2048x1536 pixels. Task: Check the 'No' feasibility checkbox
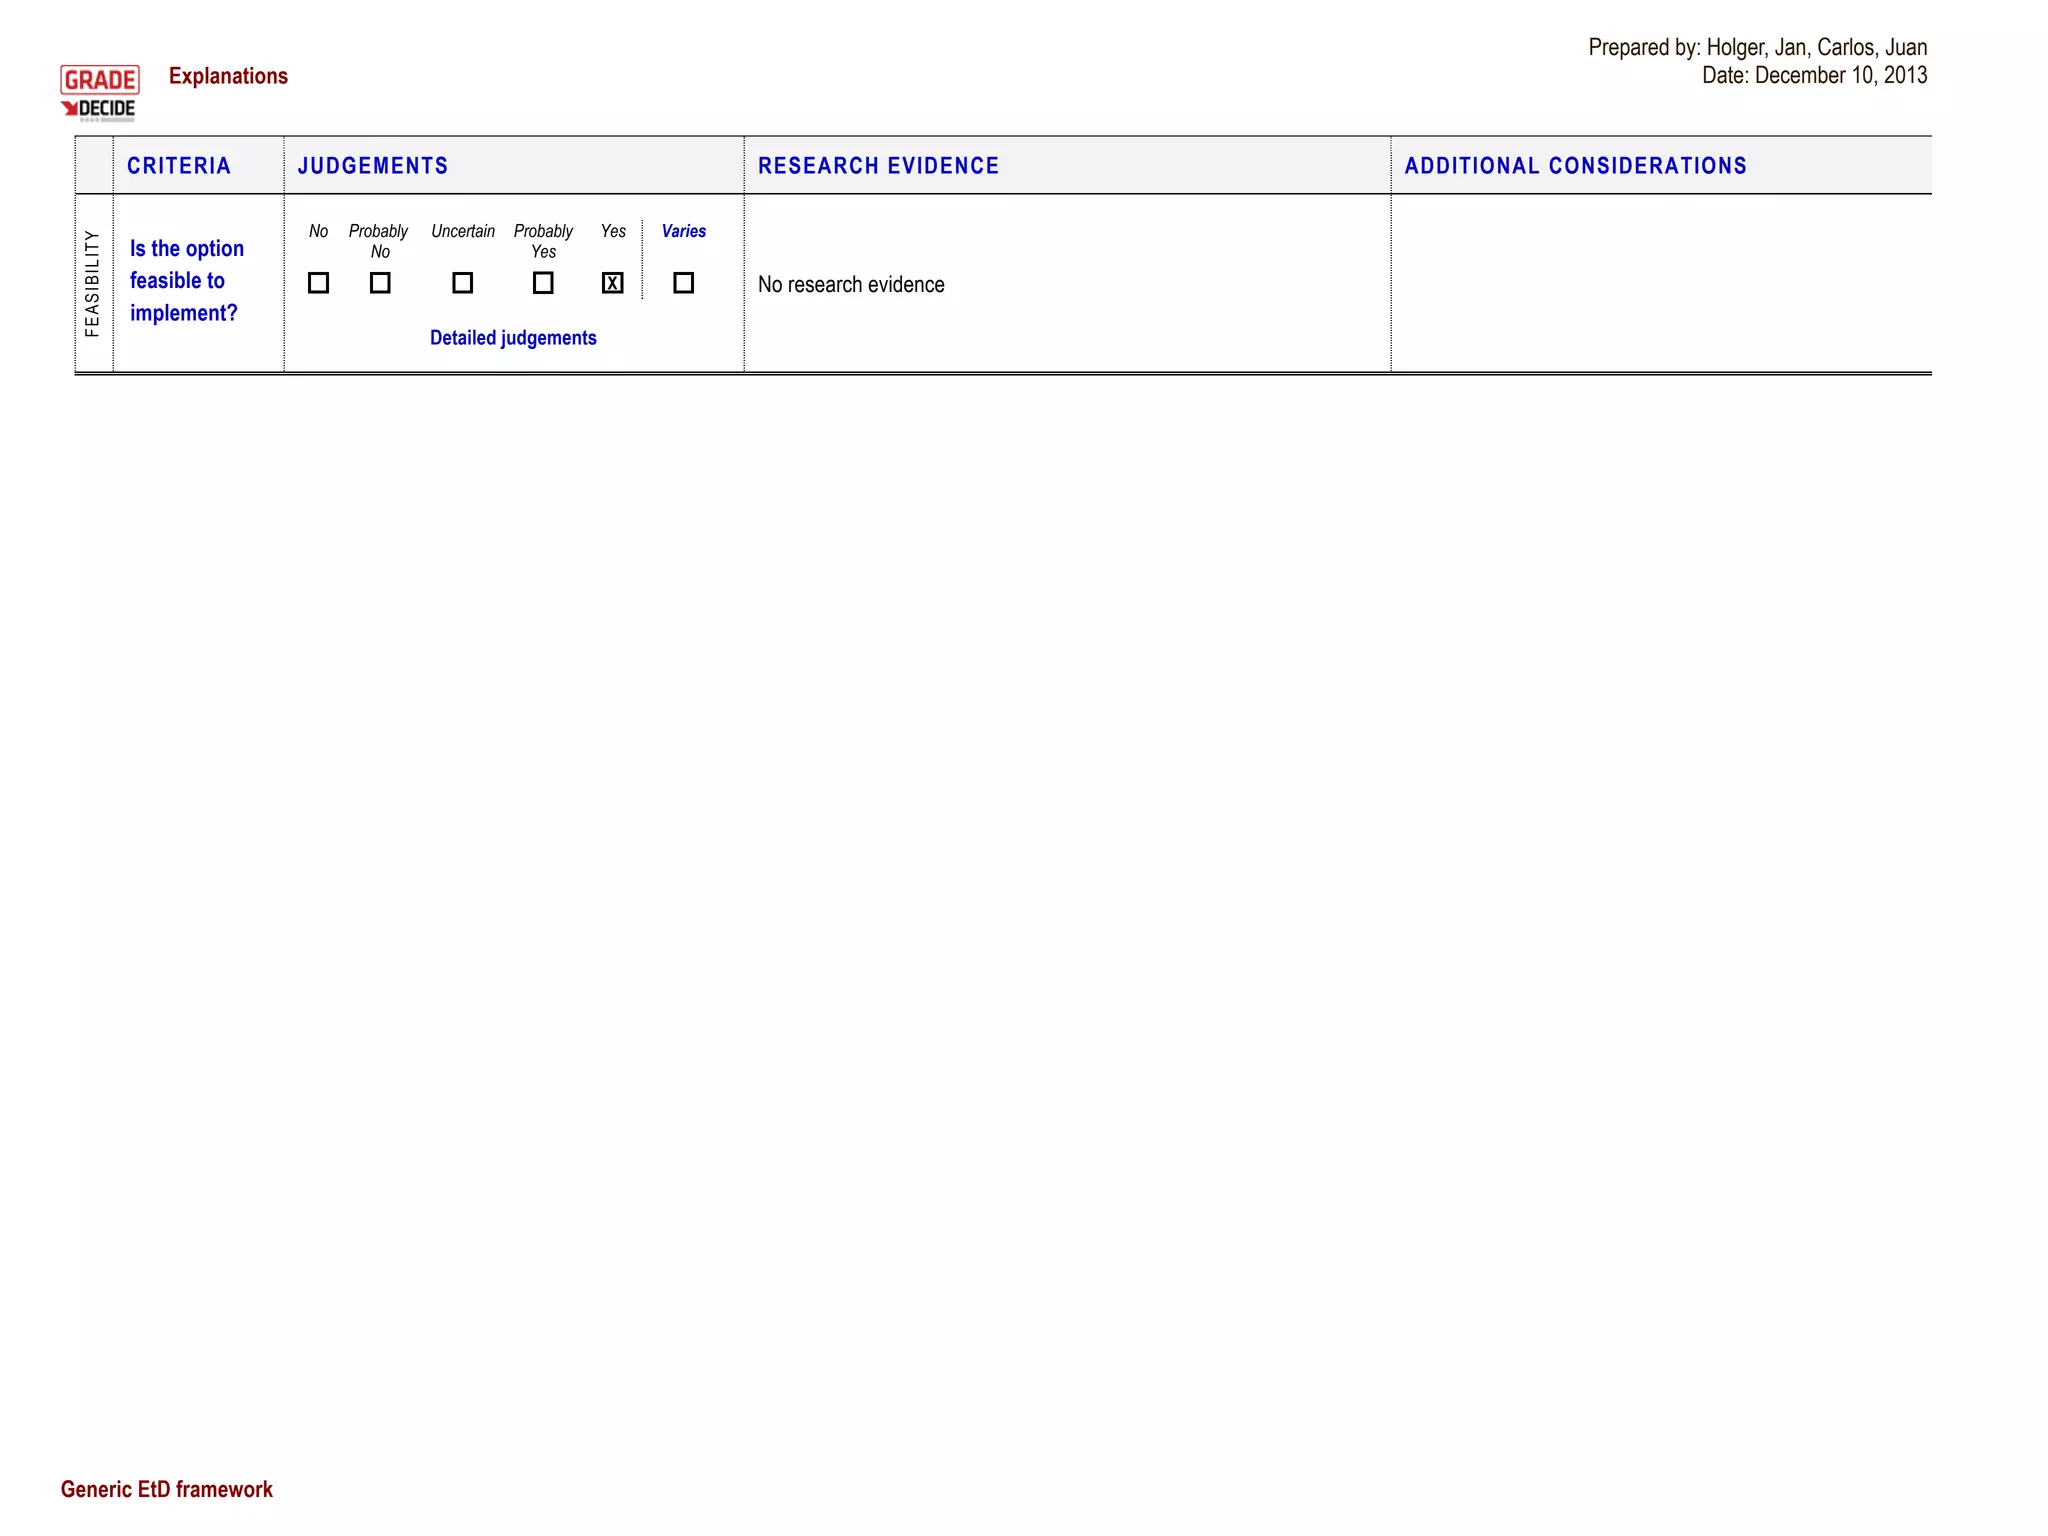tap(318, 283)
